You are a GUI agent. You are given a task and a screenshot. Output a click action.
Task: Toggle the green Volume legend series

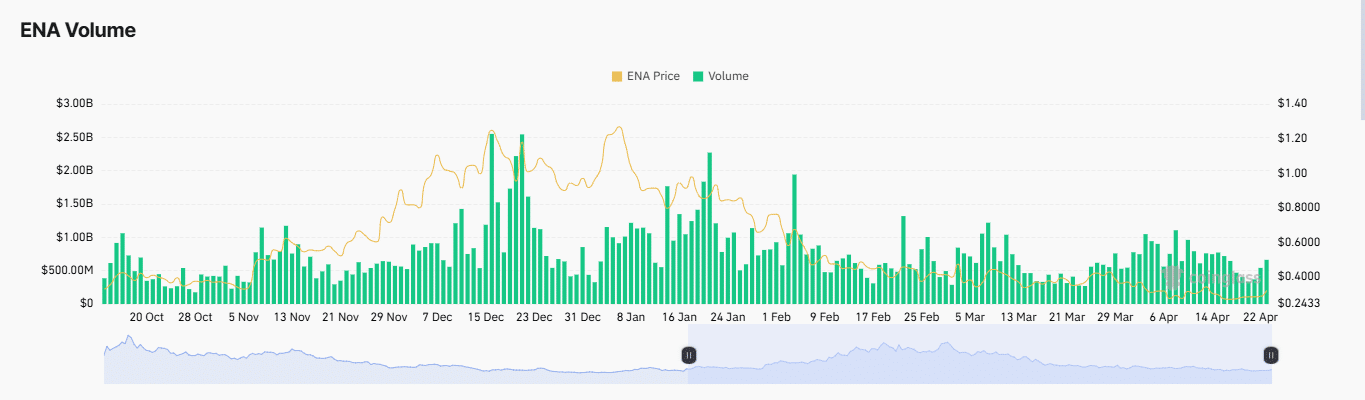tap(720, 76)
